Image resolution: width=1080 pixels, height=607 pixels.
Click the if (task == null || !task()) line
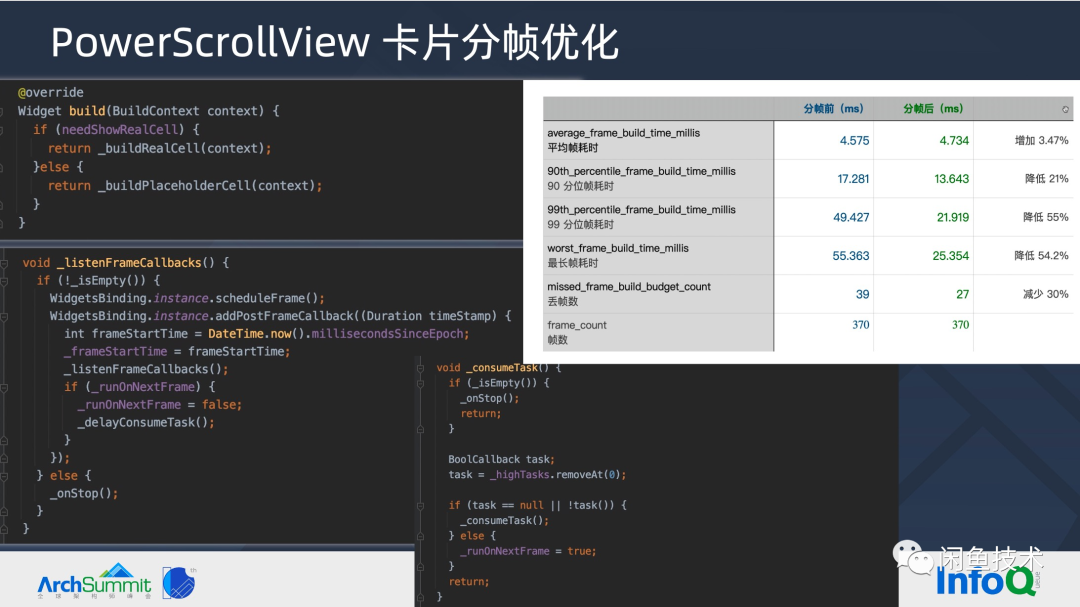pyautogui.click(x=537, y=505)
